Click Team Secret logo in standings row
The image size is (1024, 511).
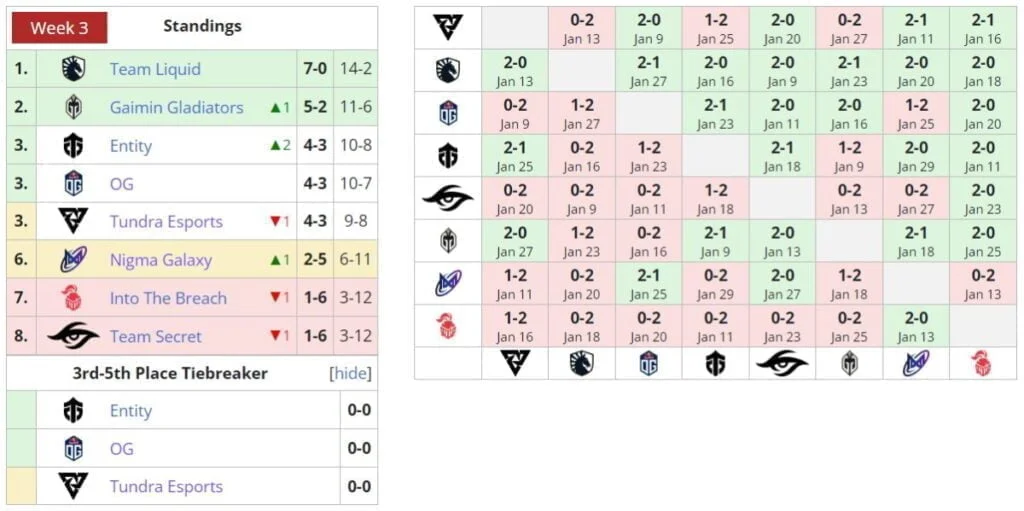click(x=73, y=336)
